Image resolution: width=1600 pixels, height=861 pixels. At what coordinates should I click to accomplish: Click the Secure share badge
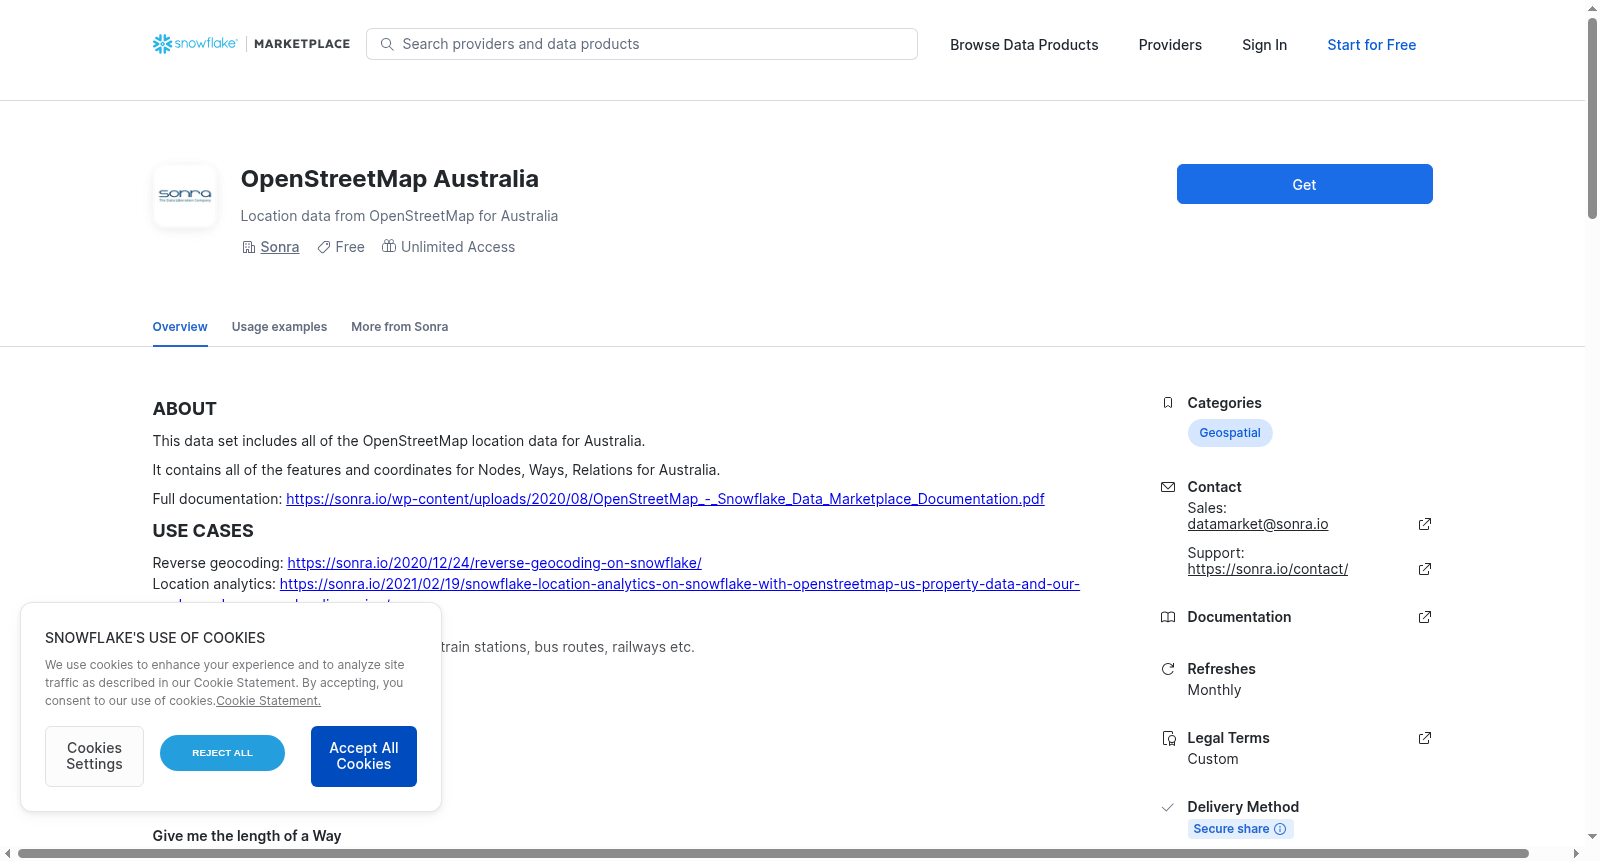[1240, 829]
